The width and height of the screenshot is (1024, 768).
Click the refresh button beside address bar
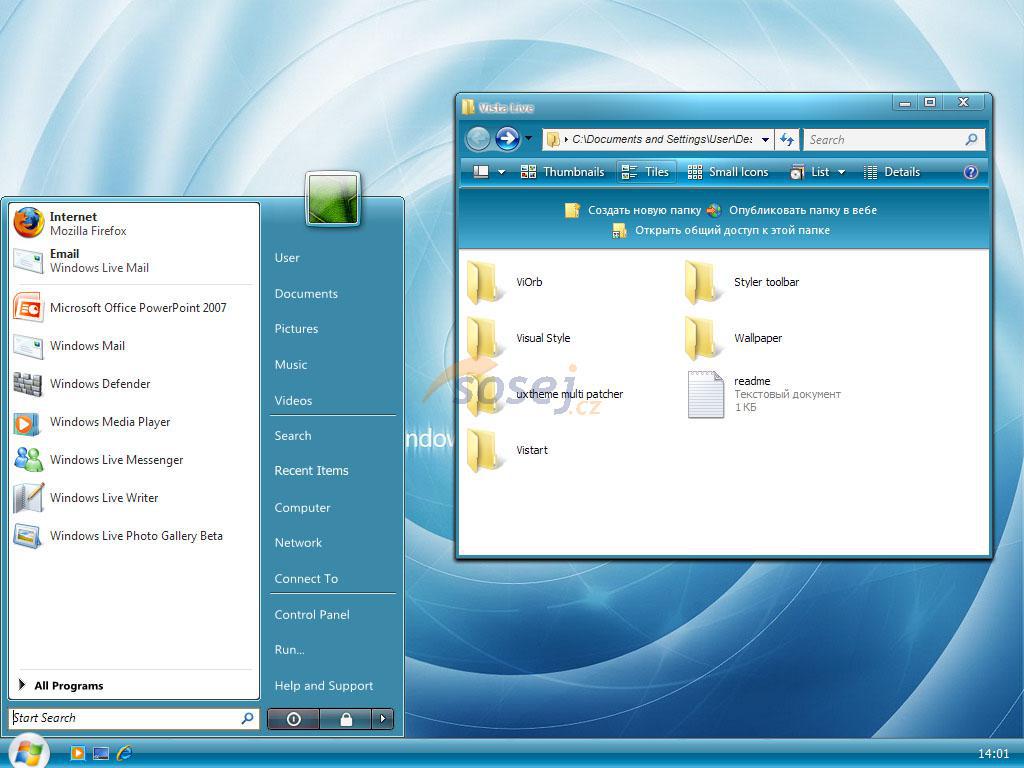point(787,139)
